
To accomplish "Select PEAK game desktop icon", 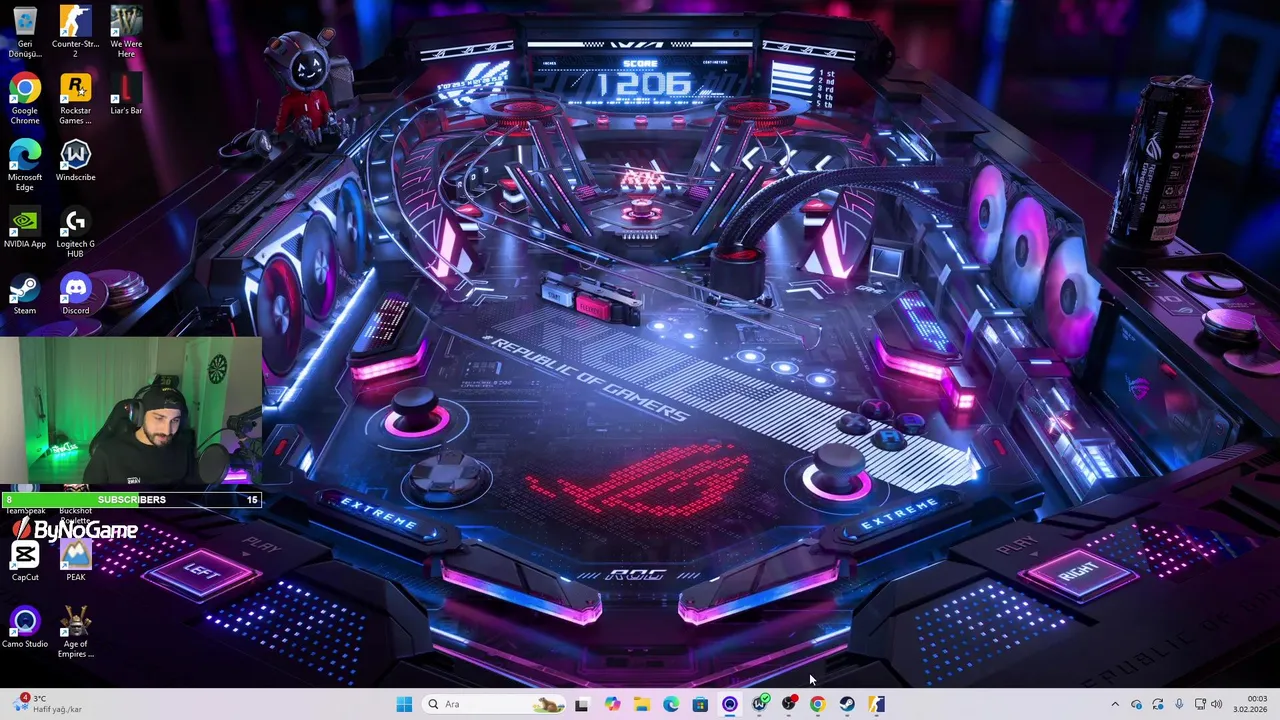I will (x=75, y=561).
